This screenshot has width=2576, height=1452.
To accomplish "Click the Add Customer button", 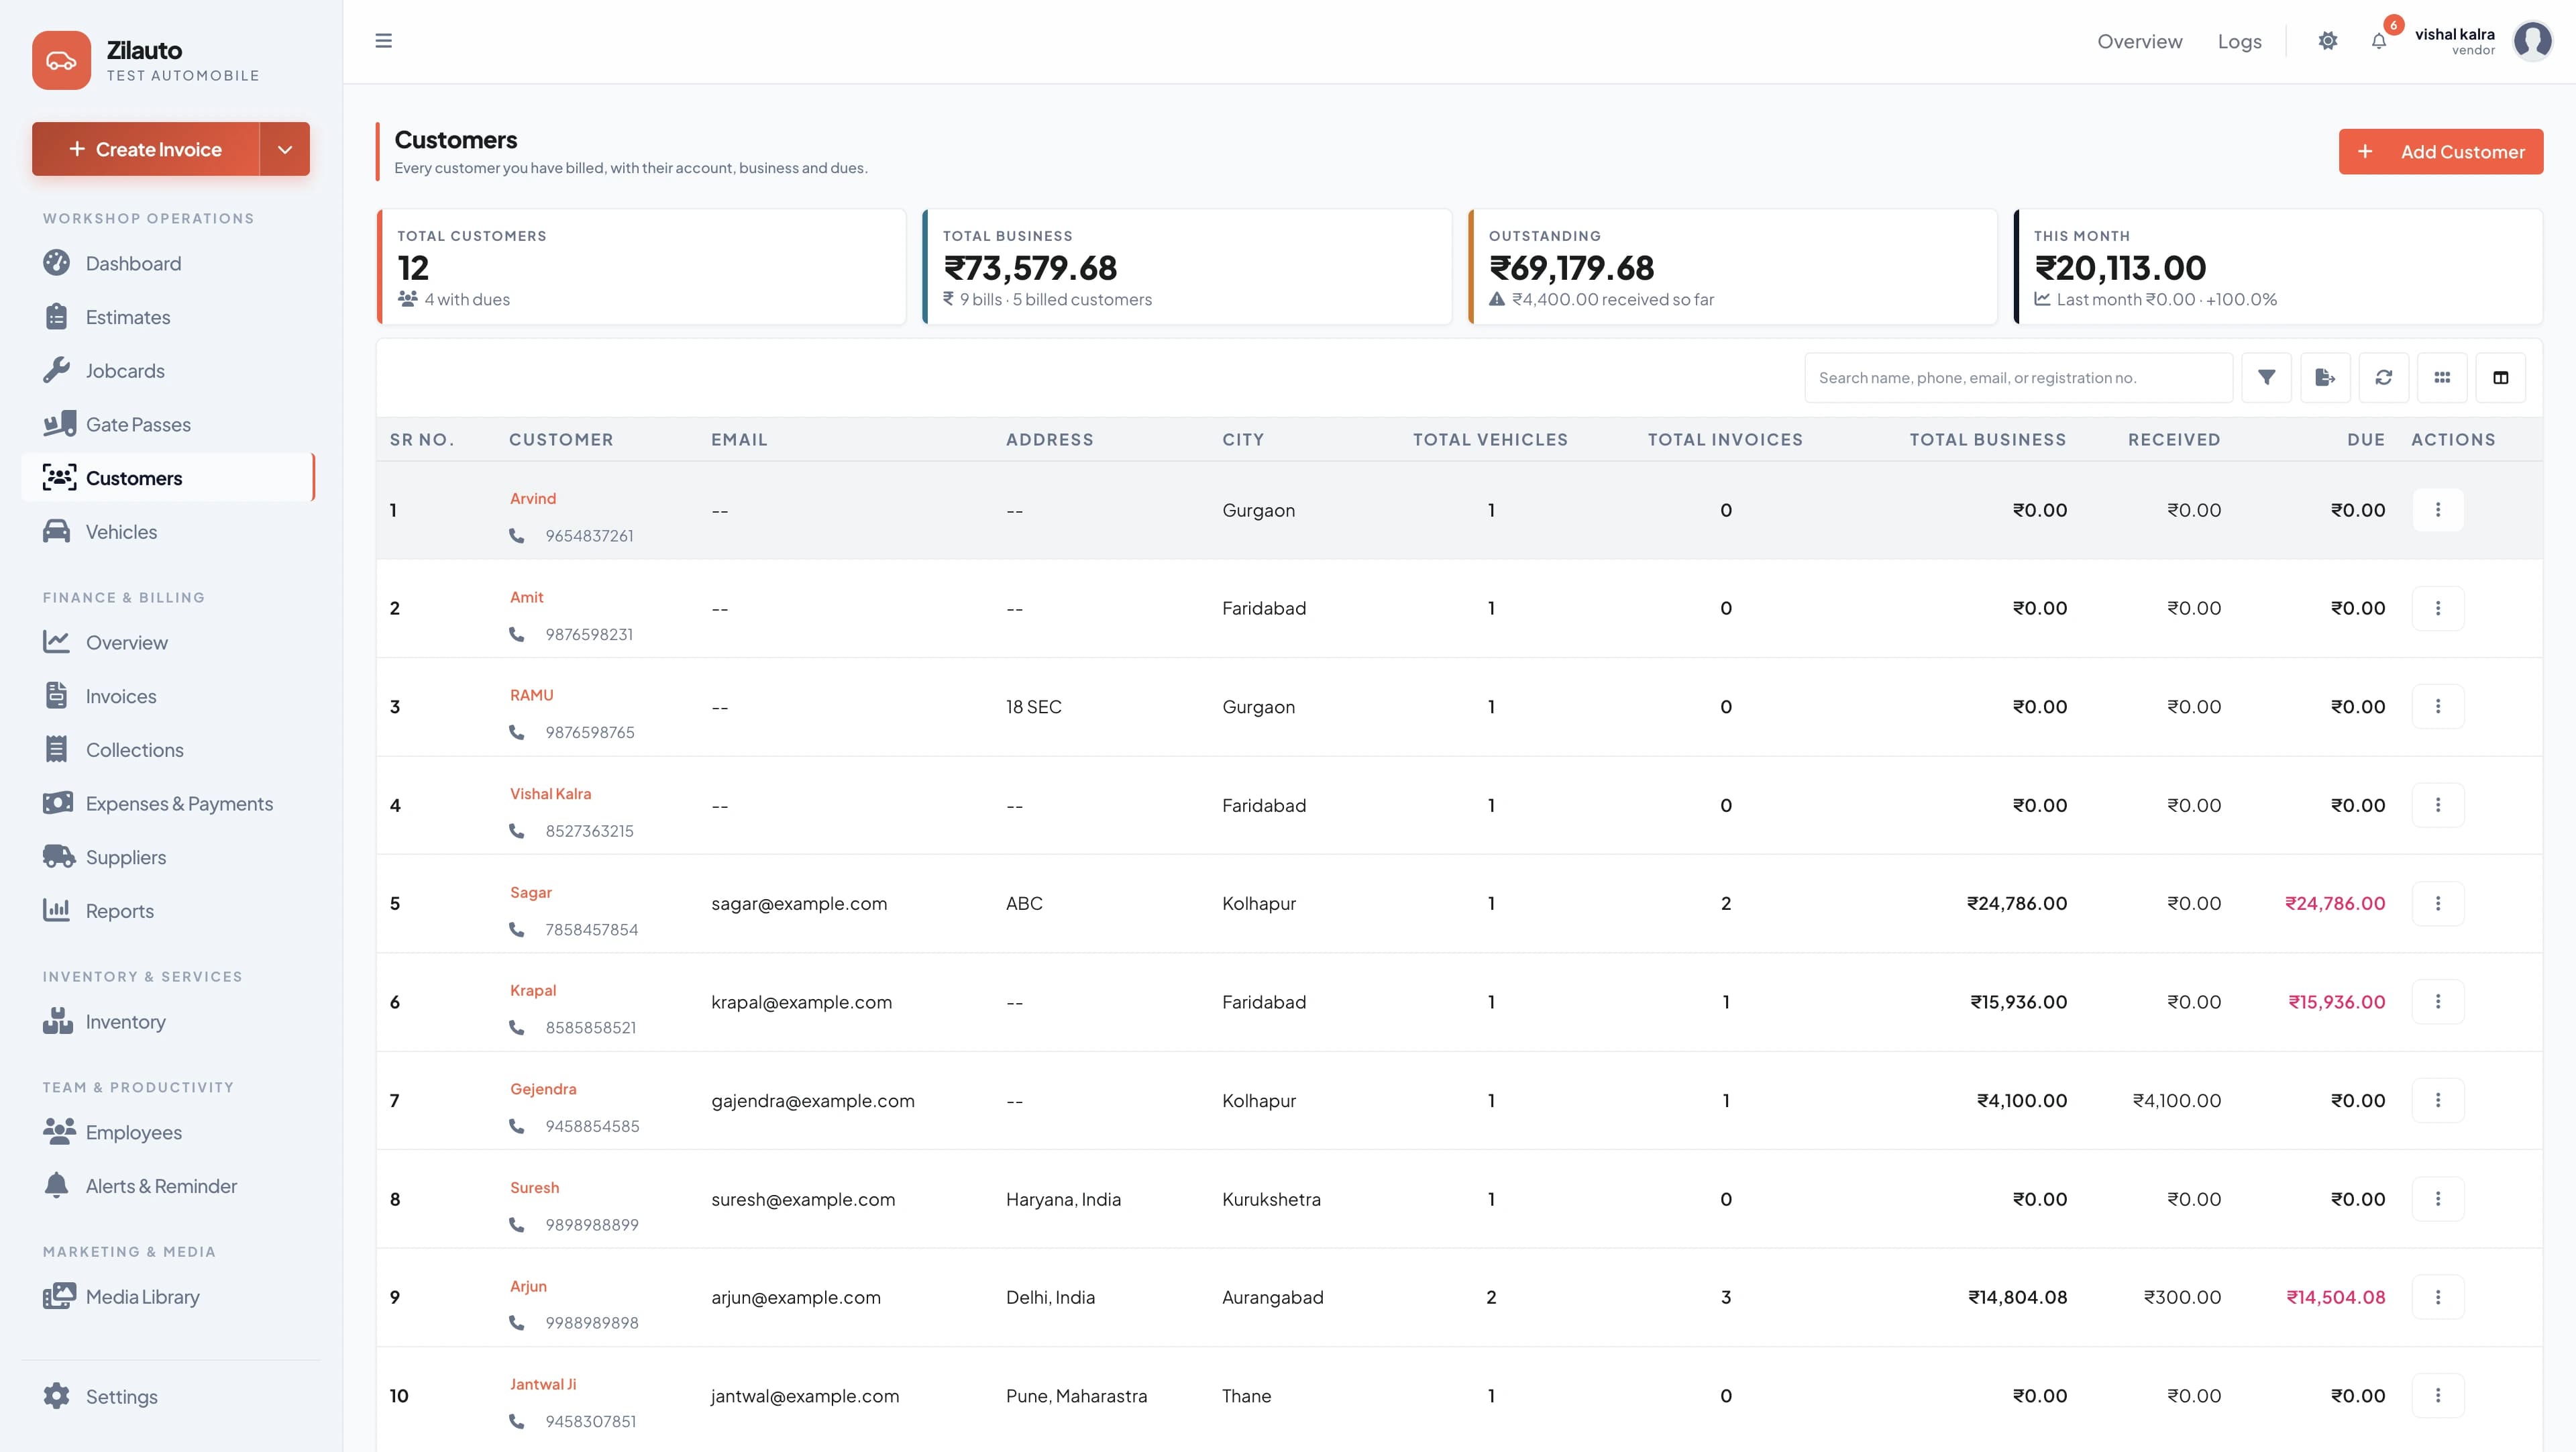I will pyautogui.click(x=2440, y=151).
